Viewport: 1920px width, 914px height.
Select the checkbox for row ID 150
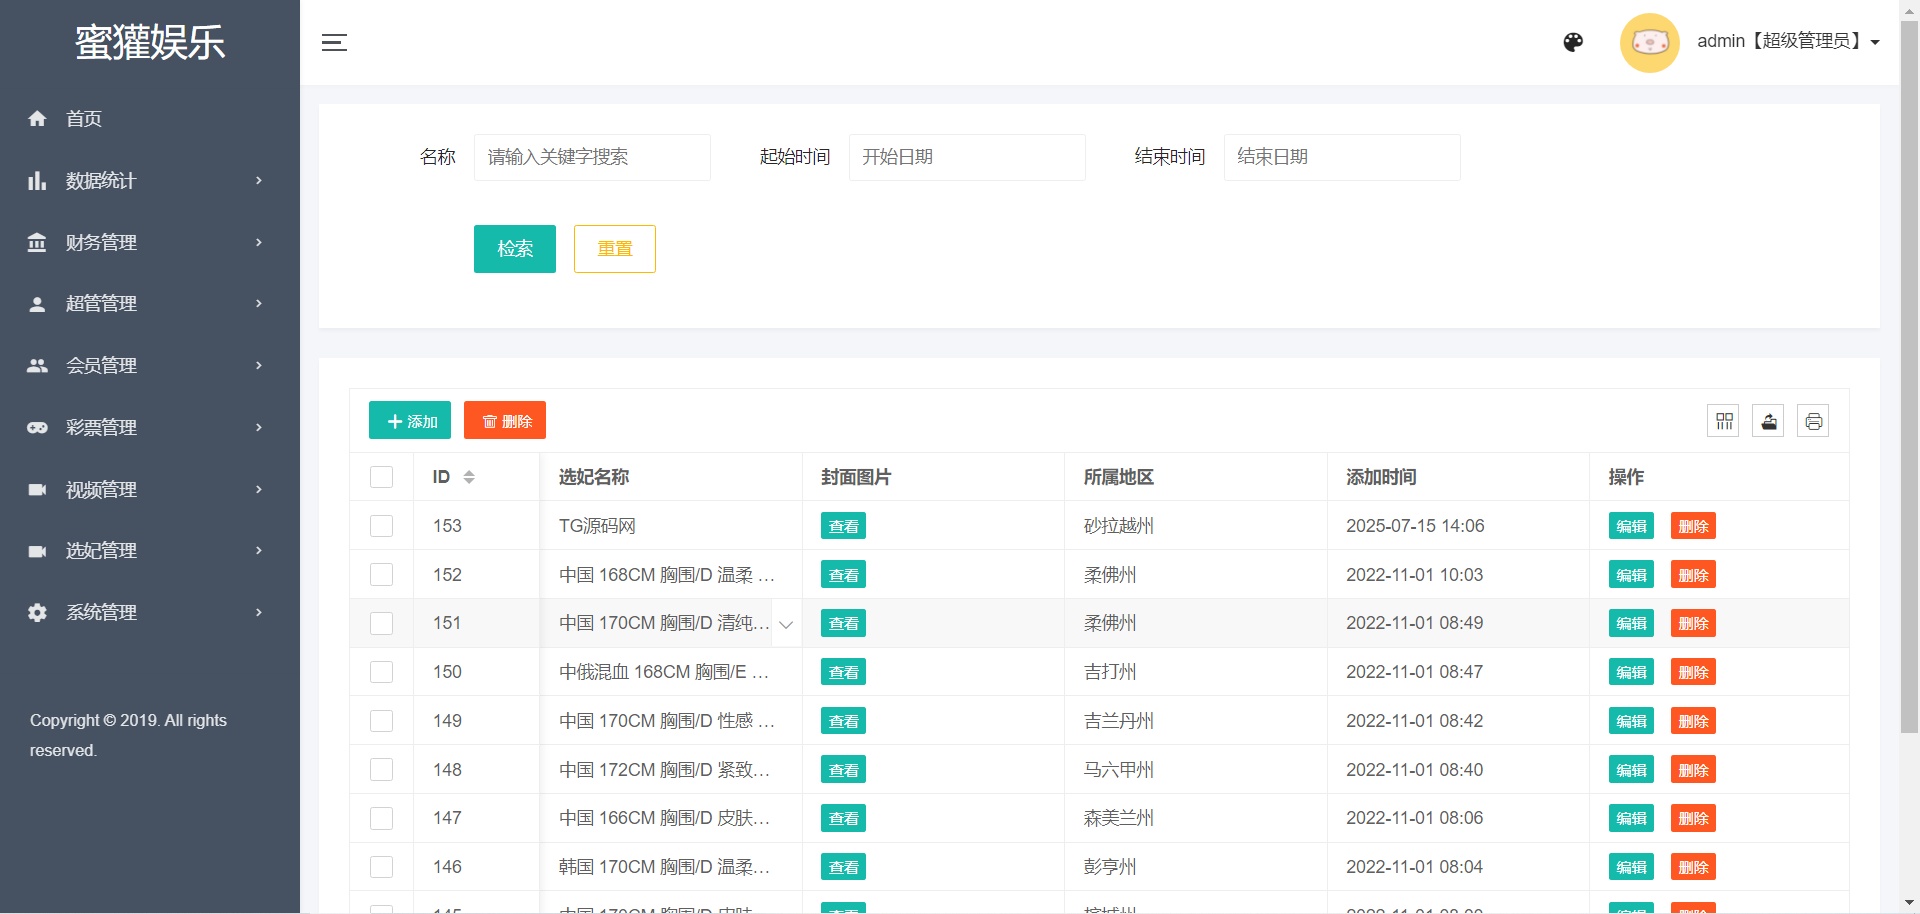tap(381, 672)
